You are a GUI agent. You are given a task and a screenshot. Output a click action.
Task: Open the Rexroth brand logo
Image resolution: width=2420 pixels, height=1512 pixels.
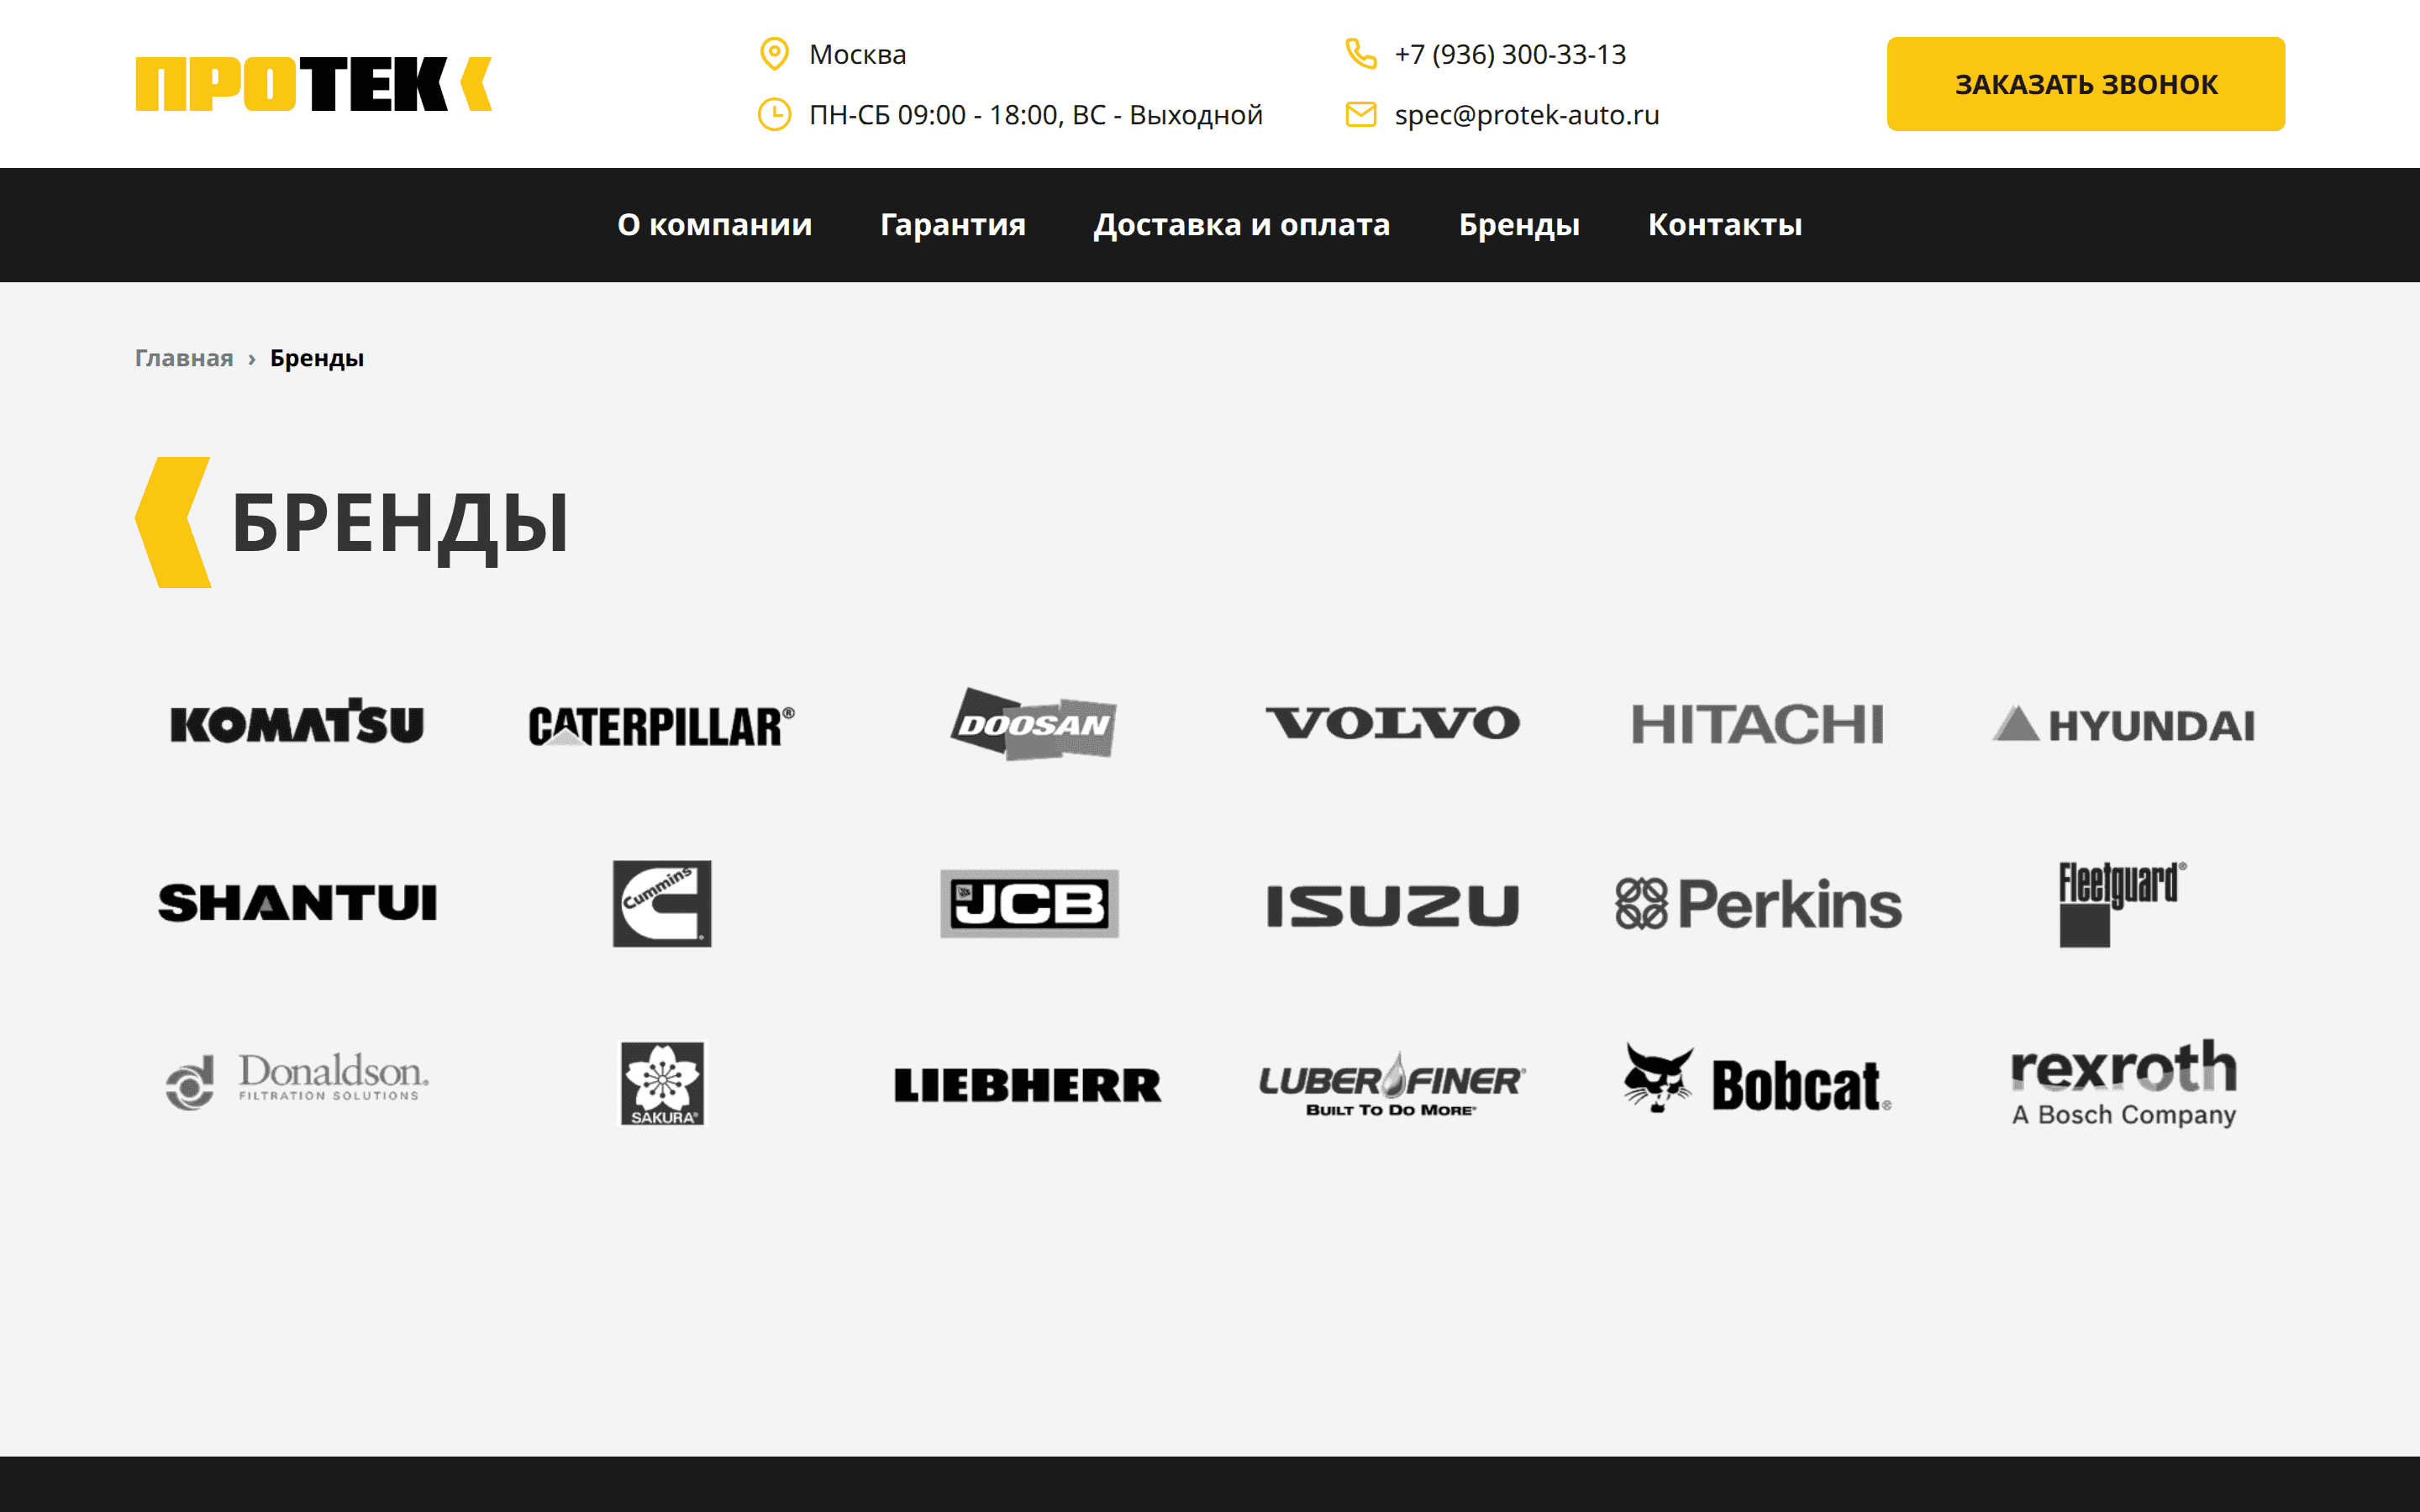click(2124, 1083)
